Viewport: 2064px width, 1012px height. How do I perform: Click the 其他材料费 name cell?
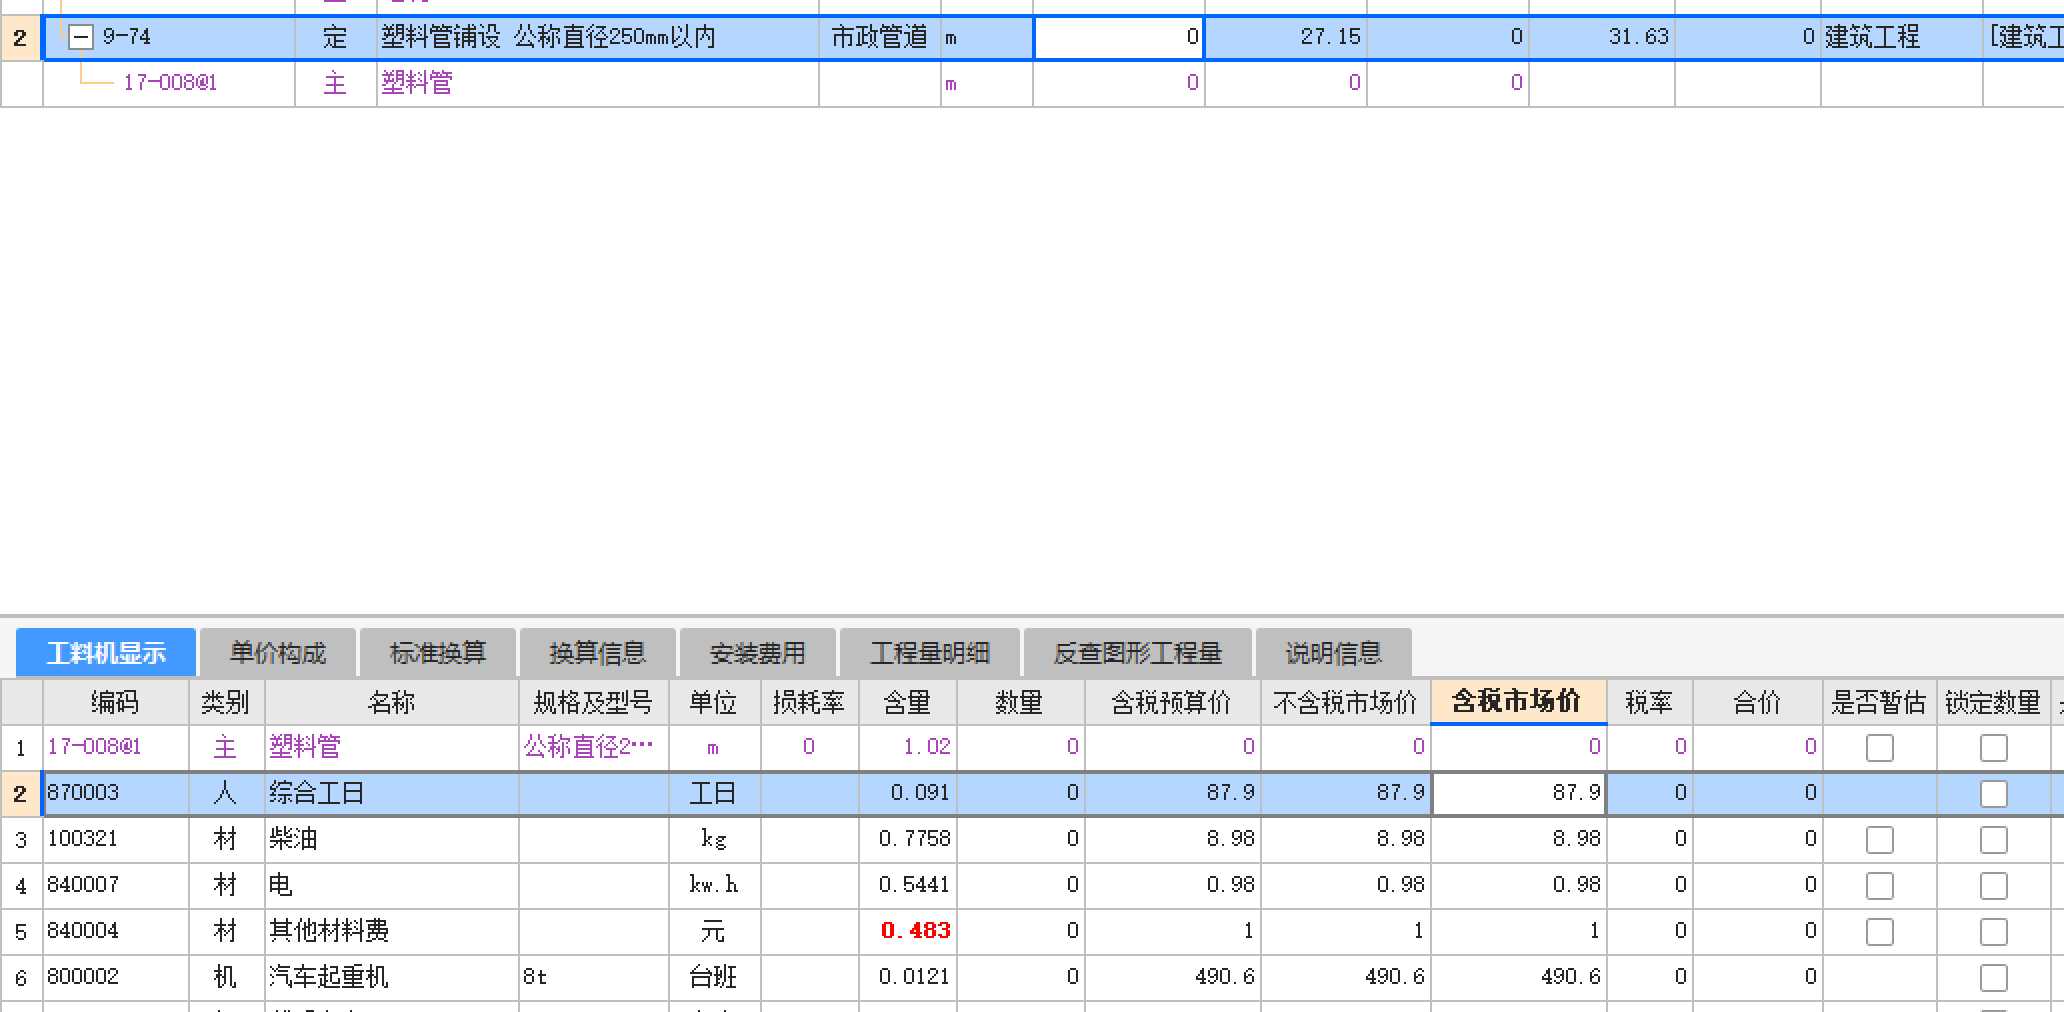(392, 932)
